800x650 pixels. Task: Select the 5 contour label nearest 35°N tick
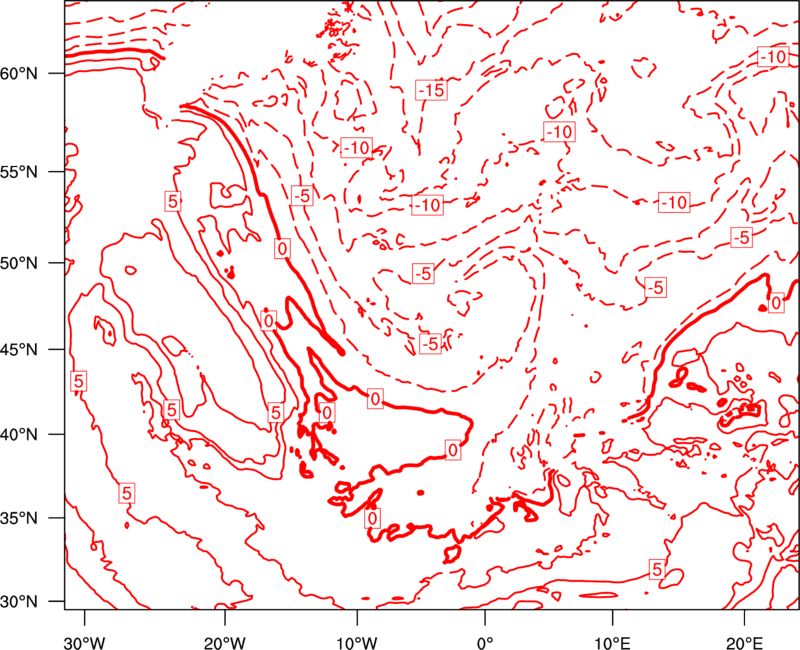pyautogui.click(x=127, y=493)
